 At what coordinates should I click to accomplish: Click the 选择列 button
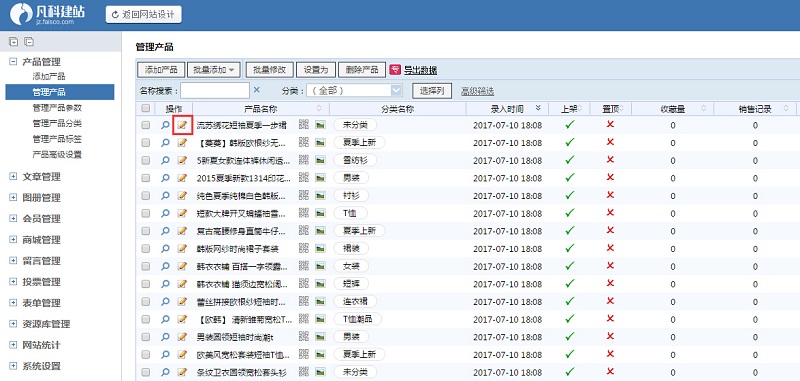coord(432,91)
